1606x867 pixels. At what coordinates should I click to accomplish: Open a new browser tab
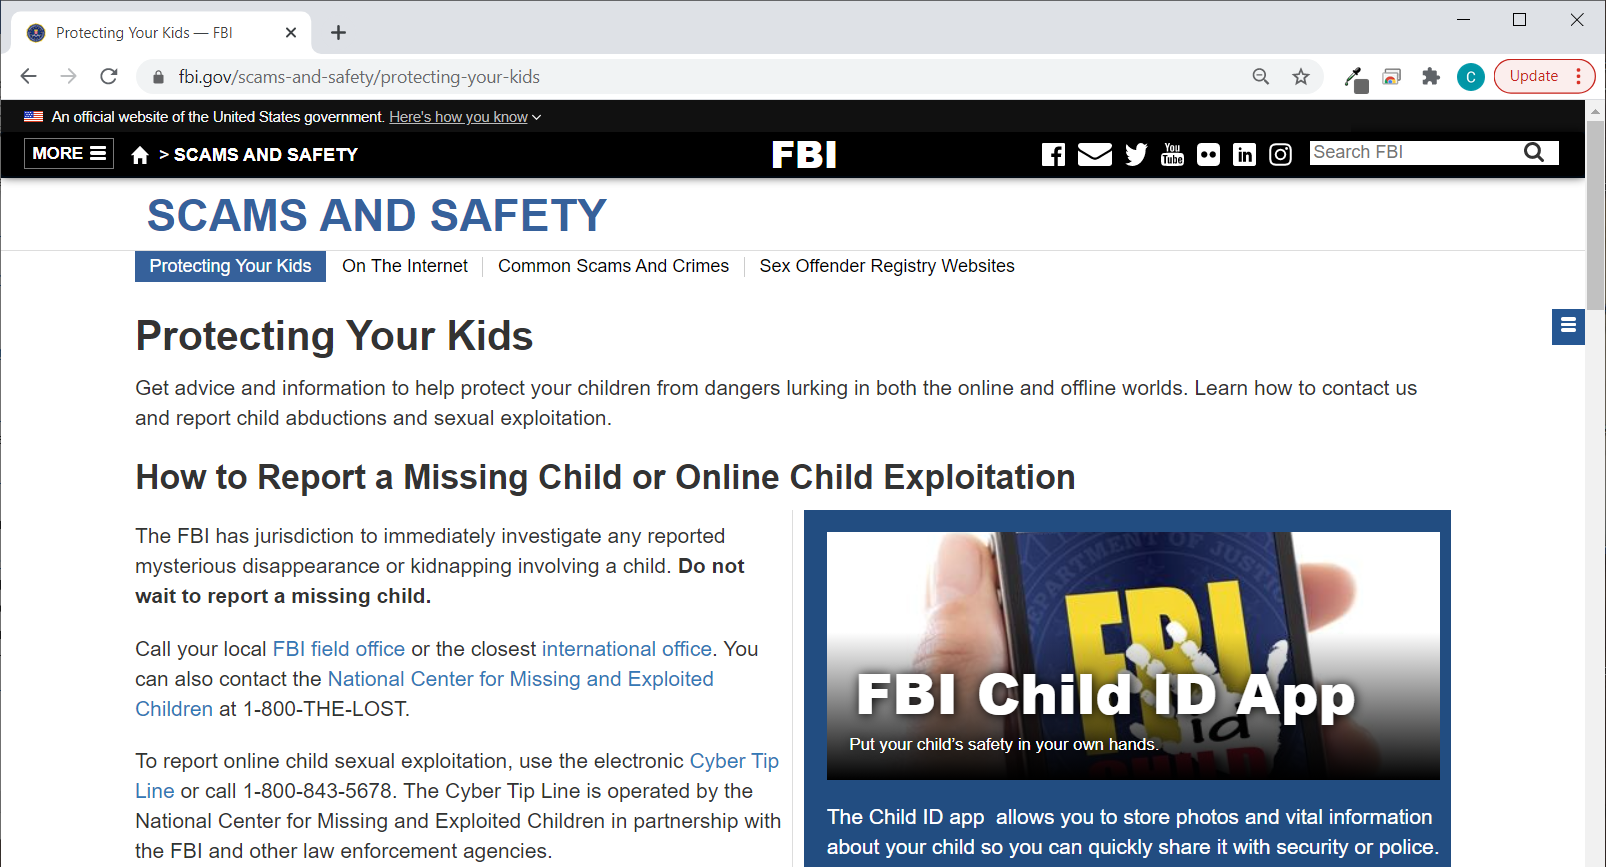[x=339, y=33]
